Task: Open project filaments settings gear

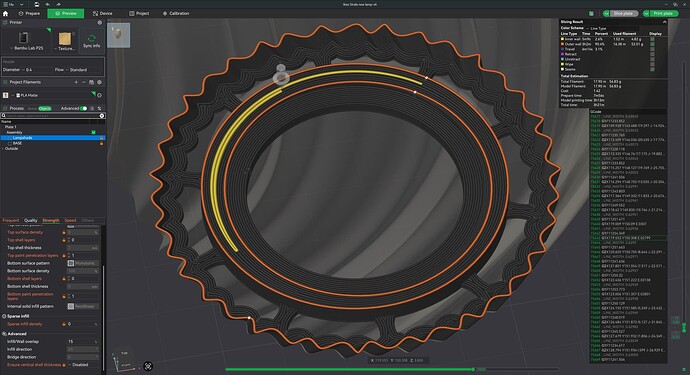Action: 99,82
